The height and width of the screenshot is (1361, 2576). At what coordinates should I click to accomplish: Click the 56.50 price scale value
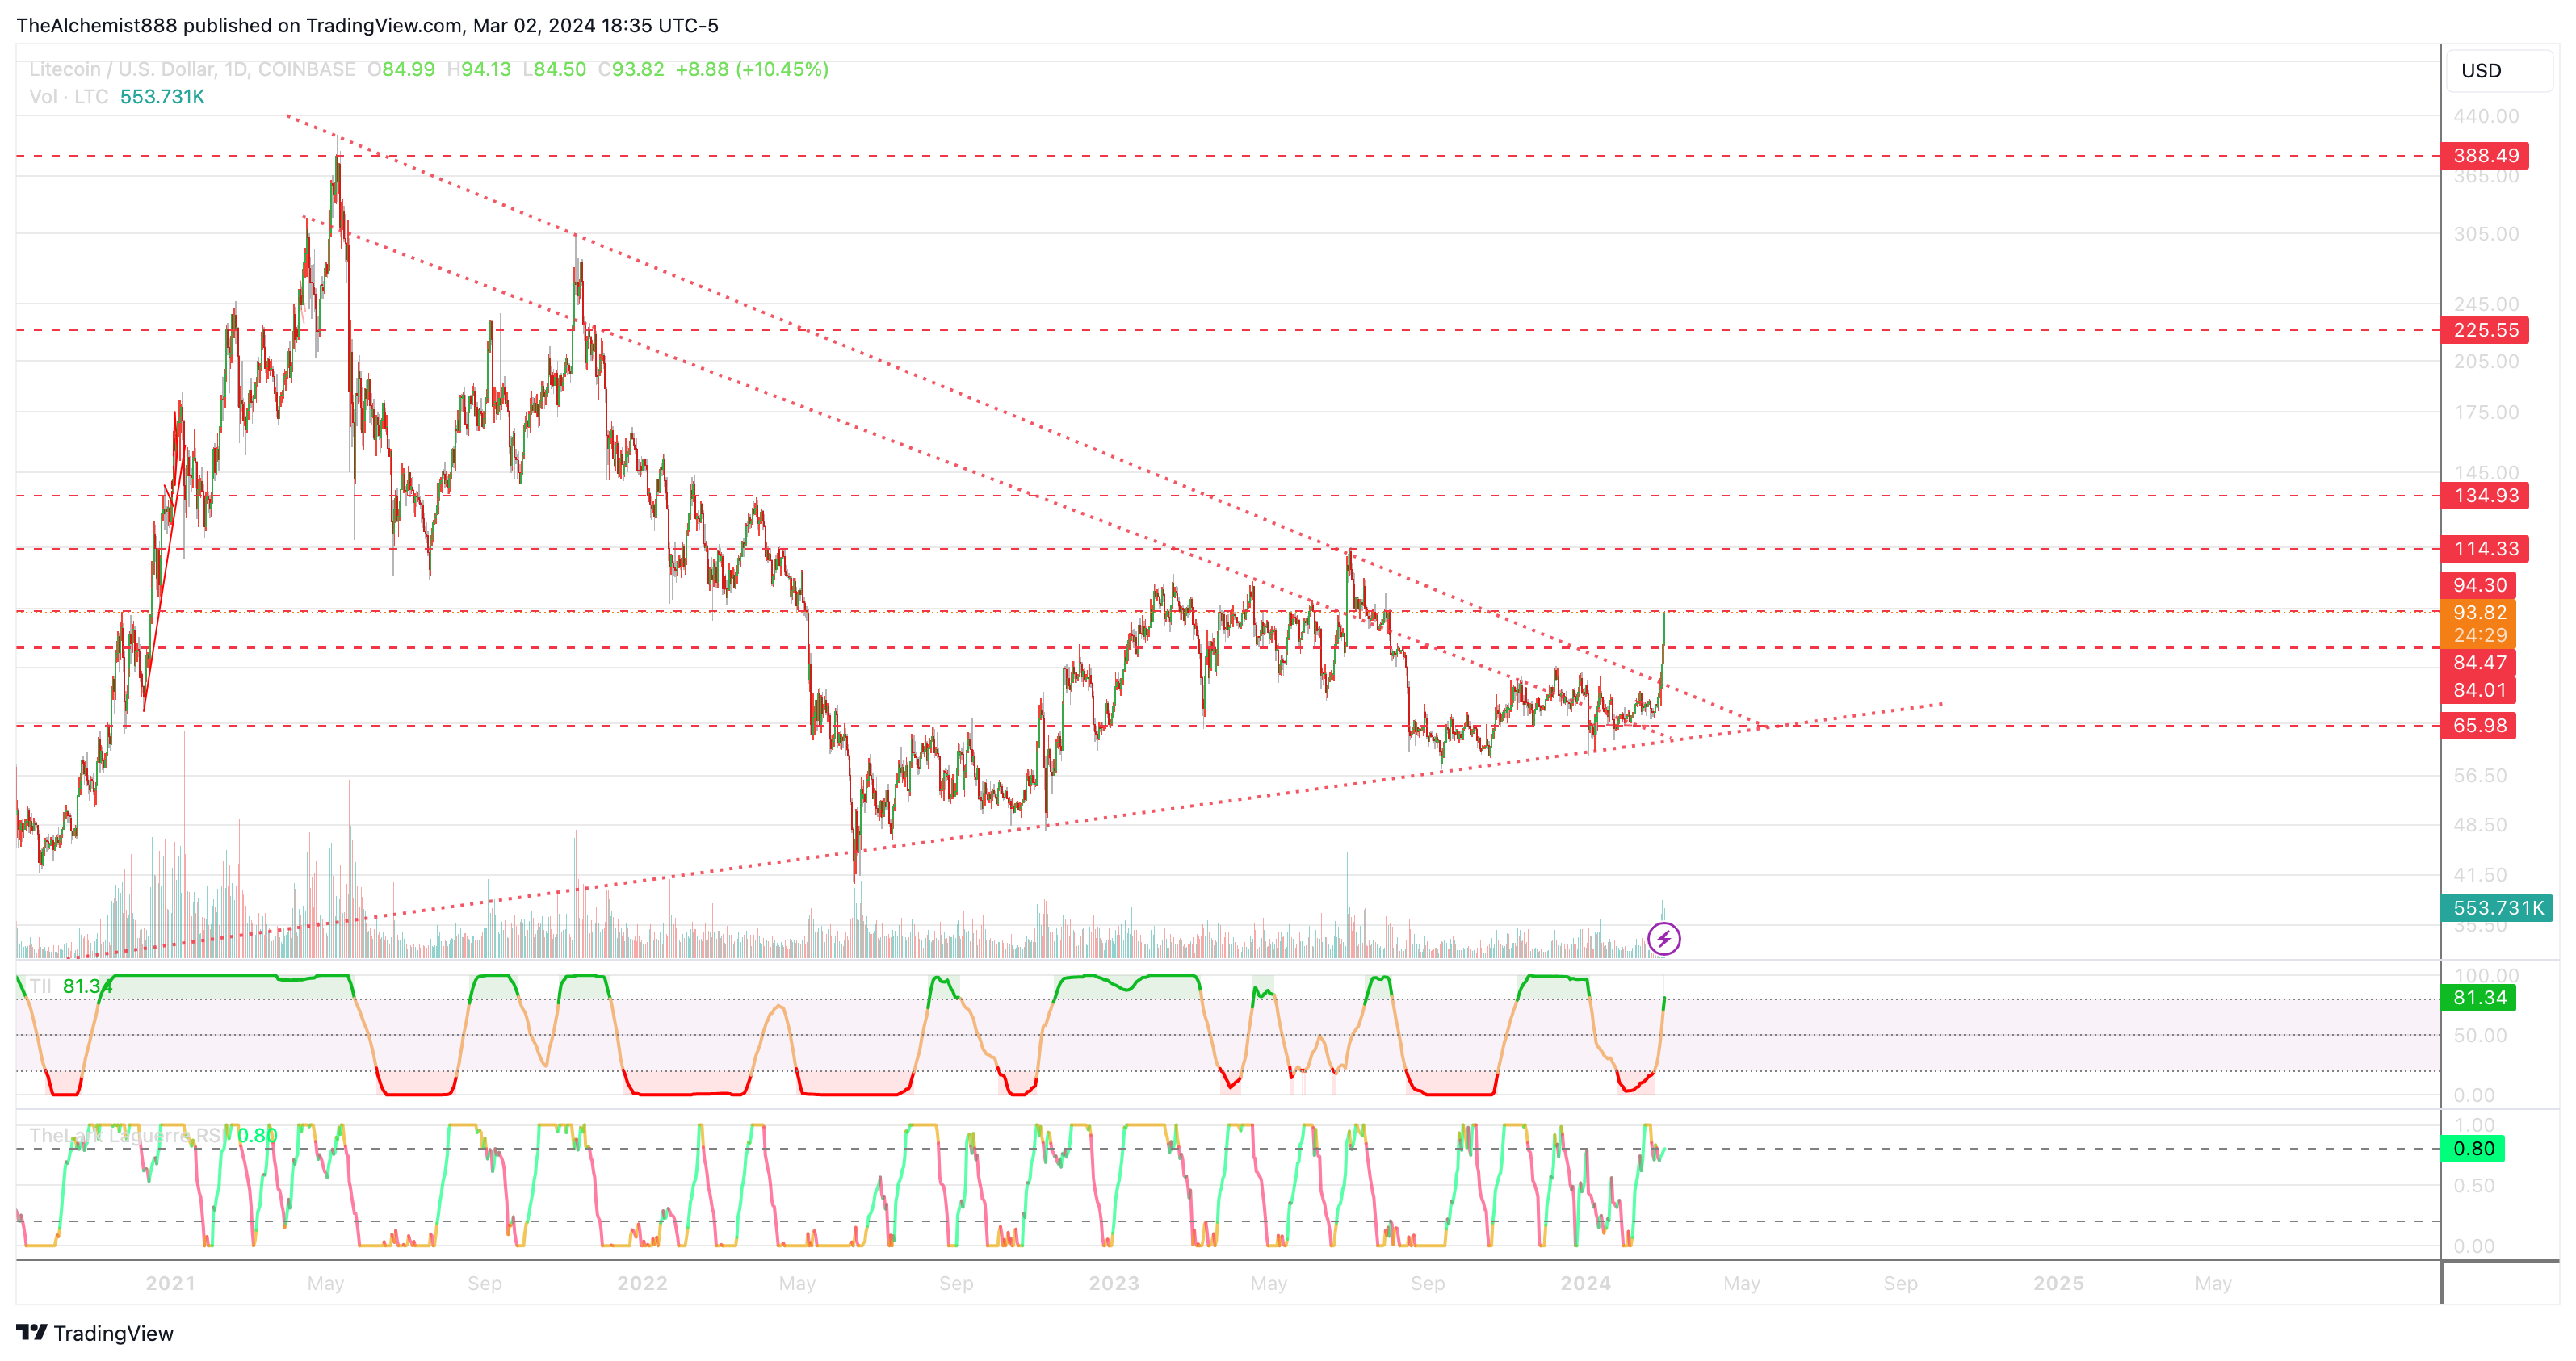2480,775
